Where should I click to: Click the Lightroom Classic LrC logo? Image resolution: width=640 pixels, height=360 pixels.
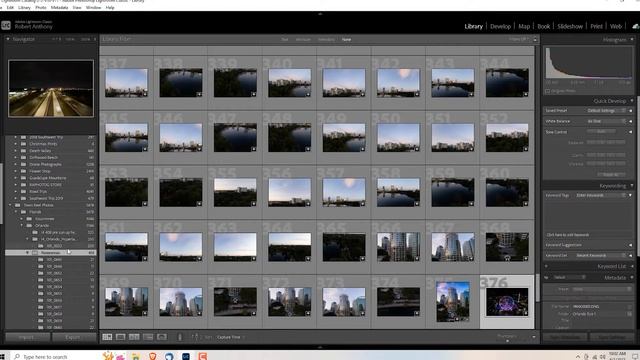click(x=6, y=25)
